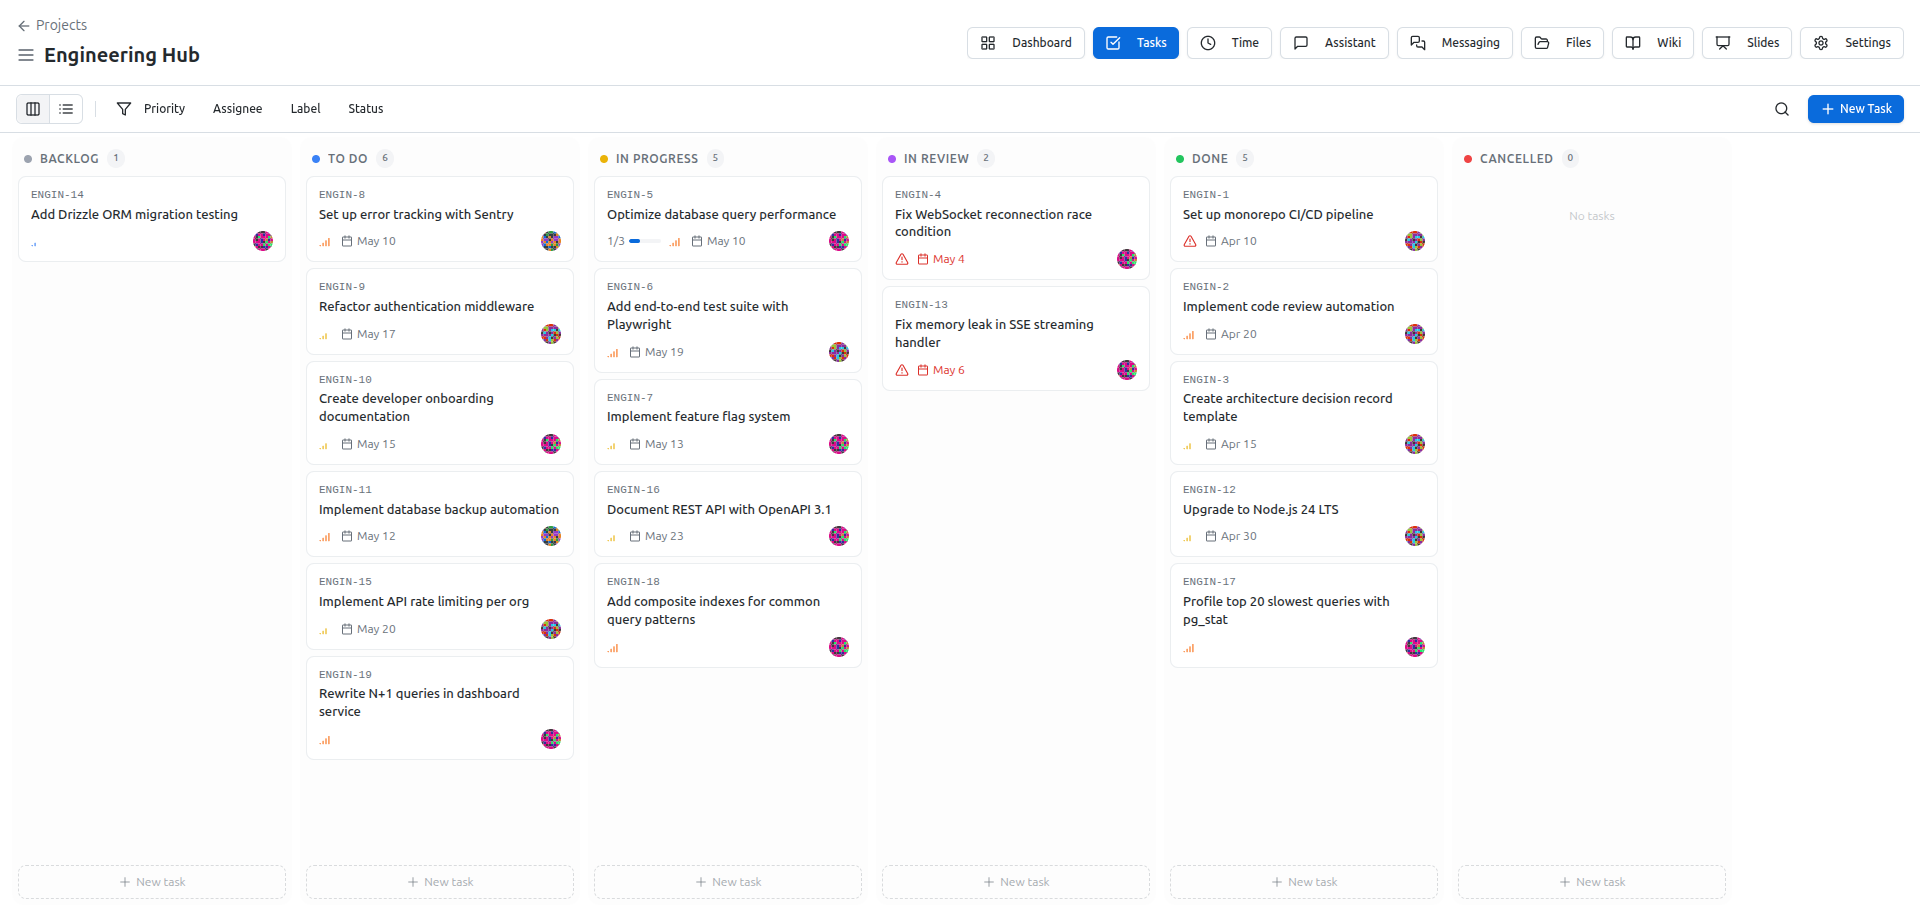The height and width of the screenshot is (917, 1920).
Task: Click urgent warning icon on ENGIN-1
Action: (1190, 241)
